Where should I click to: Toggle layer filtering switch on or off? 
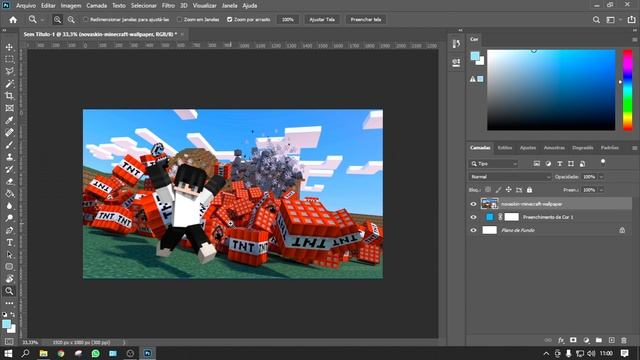[x=603, y=162]
